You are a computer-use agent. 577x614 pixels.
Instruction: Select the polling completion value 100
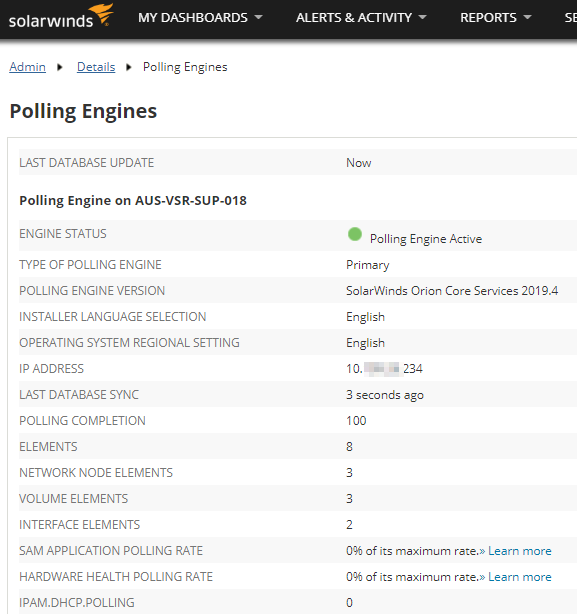(x=356, y=421)
